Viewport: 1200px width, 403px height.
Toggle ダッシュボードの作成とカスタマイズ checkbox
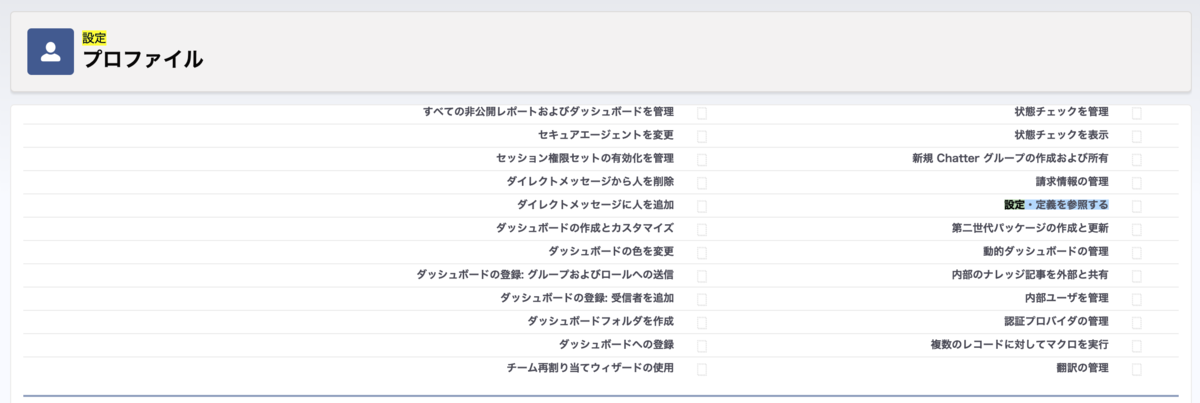point(702,229)
